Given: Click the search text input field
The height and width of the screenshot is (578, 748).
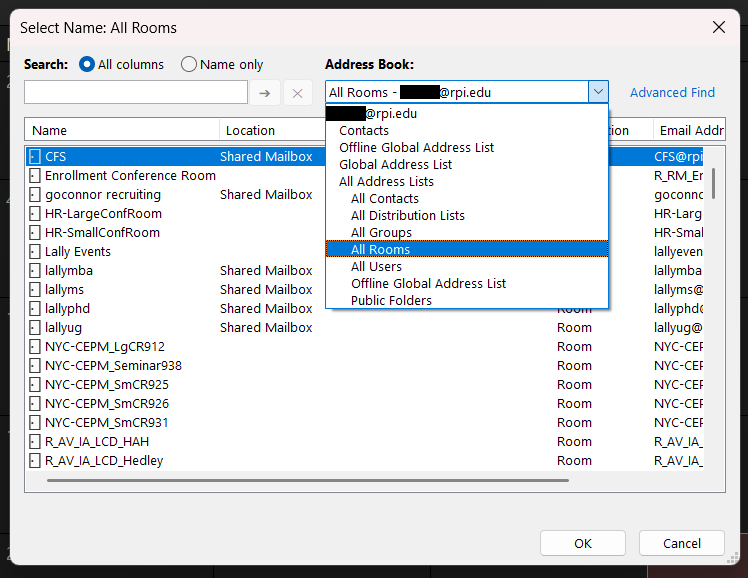Looking at the screenshot, I should (x=136, y=92).
